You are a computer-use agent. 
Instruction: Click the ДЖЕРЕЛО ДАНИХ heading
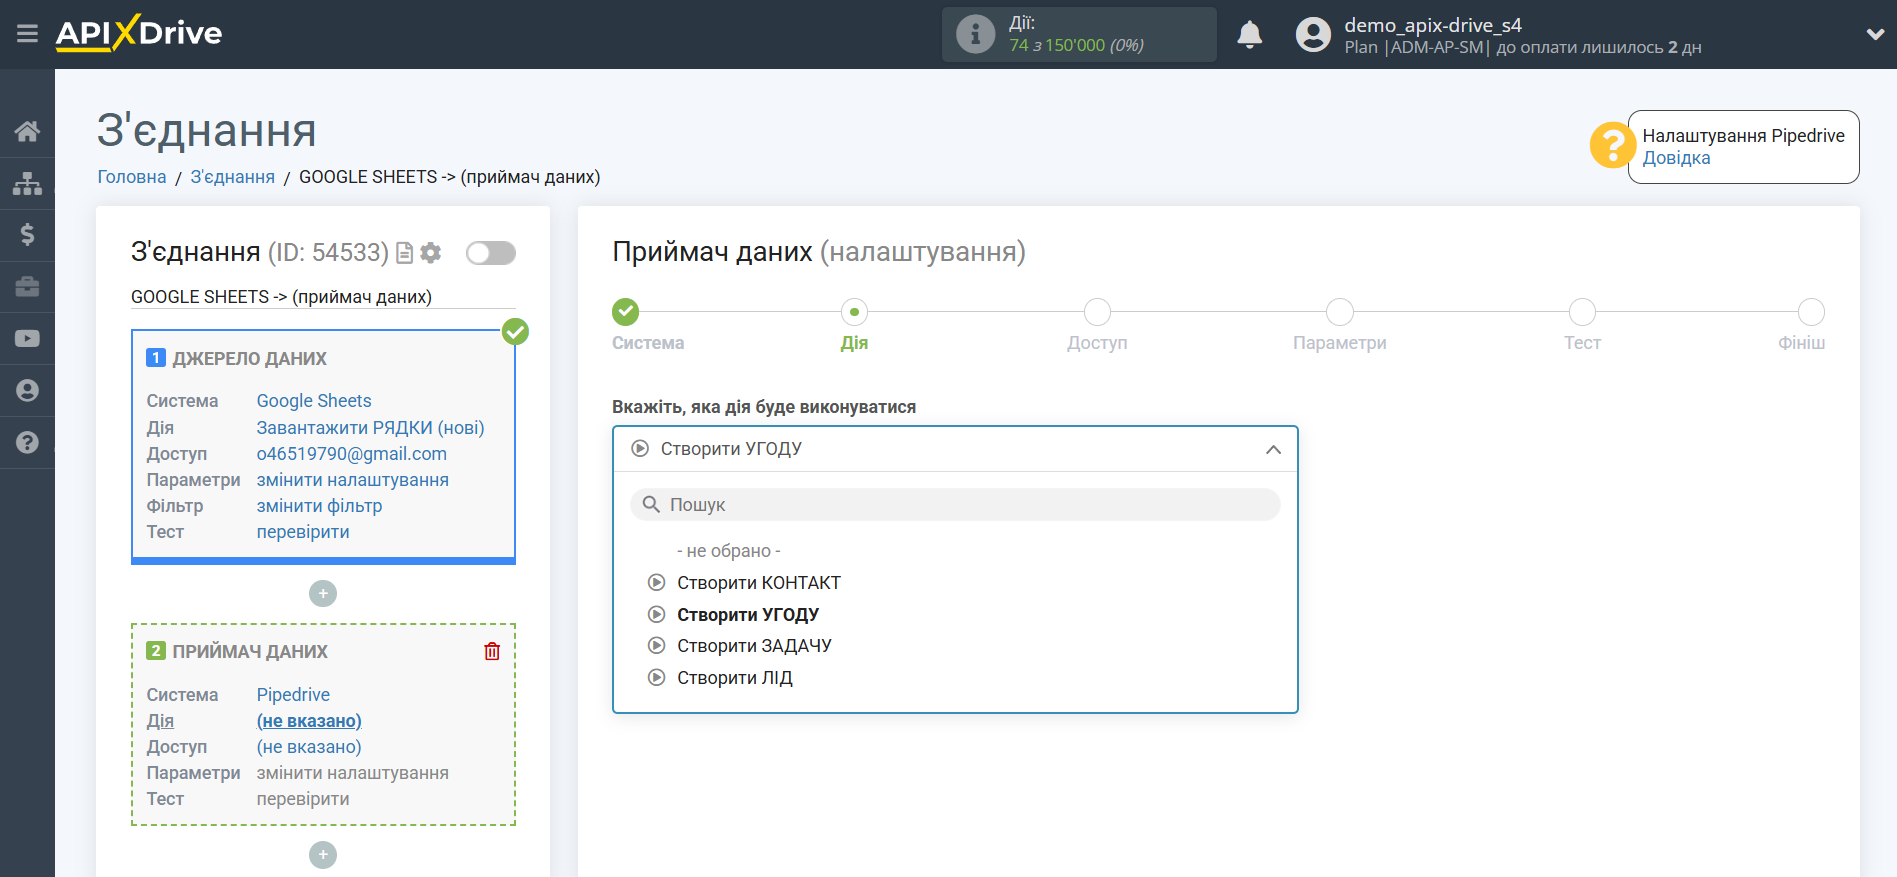[249, 359]
